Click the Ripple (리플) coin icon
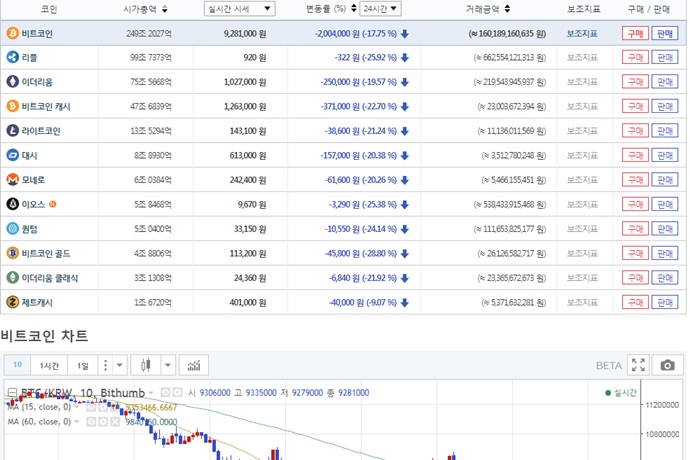The width and height of the screenshot is (690, 460). [12, 57]
